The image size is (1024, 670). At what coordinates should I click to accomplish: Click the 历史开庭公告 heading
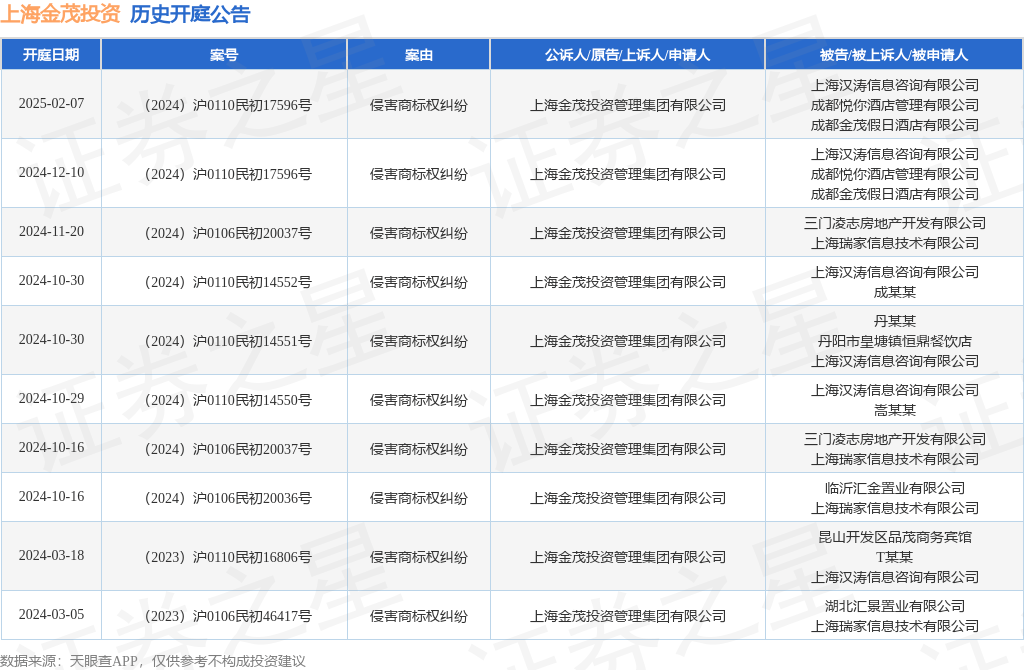pos(190,14)
